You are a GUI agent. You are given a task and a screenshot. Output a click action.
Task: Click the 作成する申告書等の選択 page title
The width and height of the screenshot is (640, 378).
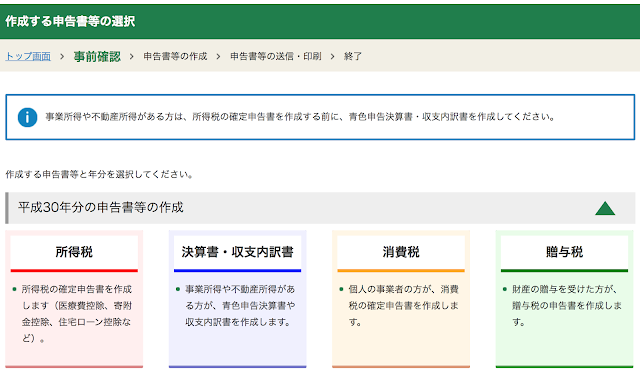[x=70, y=21]
